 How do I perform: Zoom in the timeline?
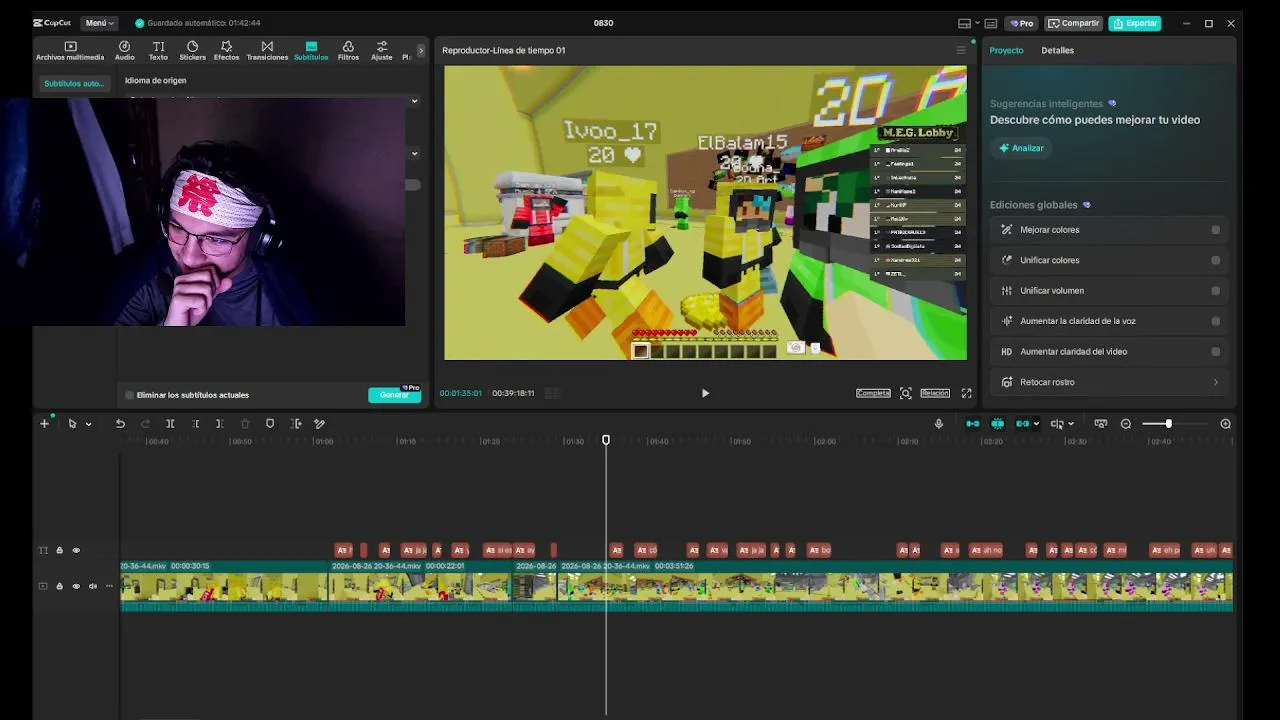(1225, 424)
